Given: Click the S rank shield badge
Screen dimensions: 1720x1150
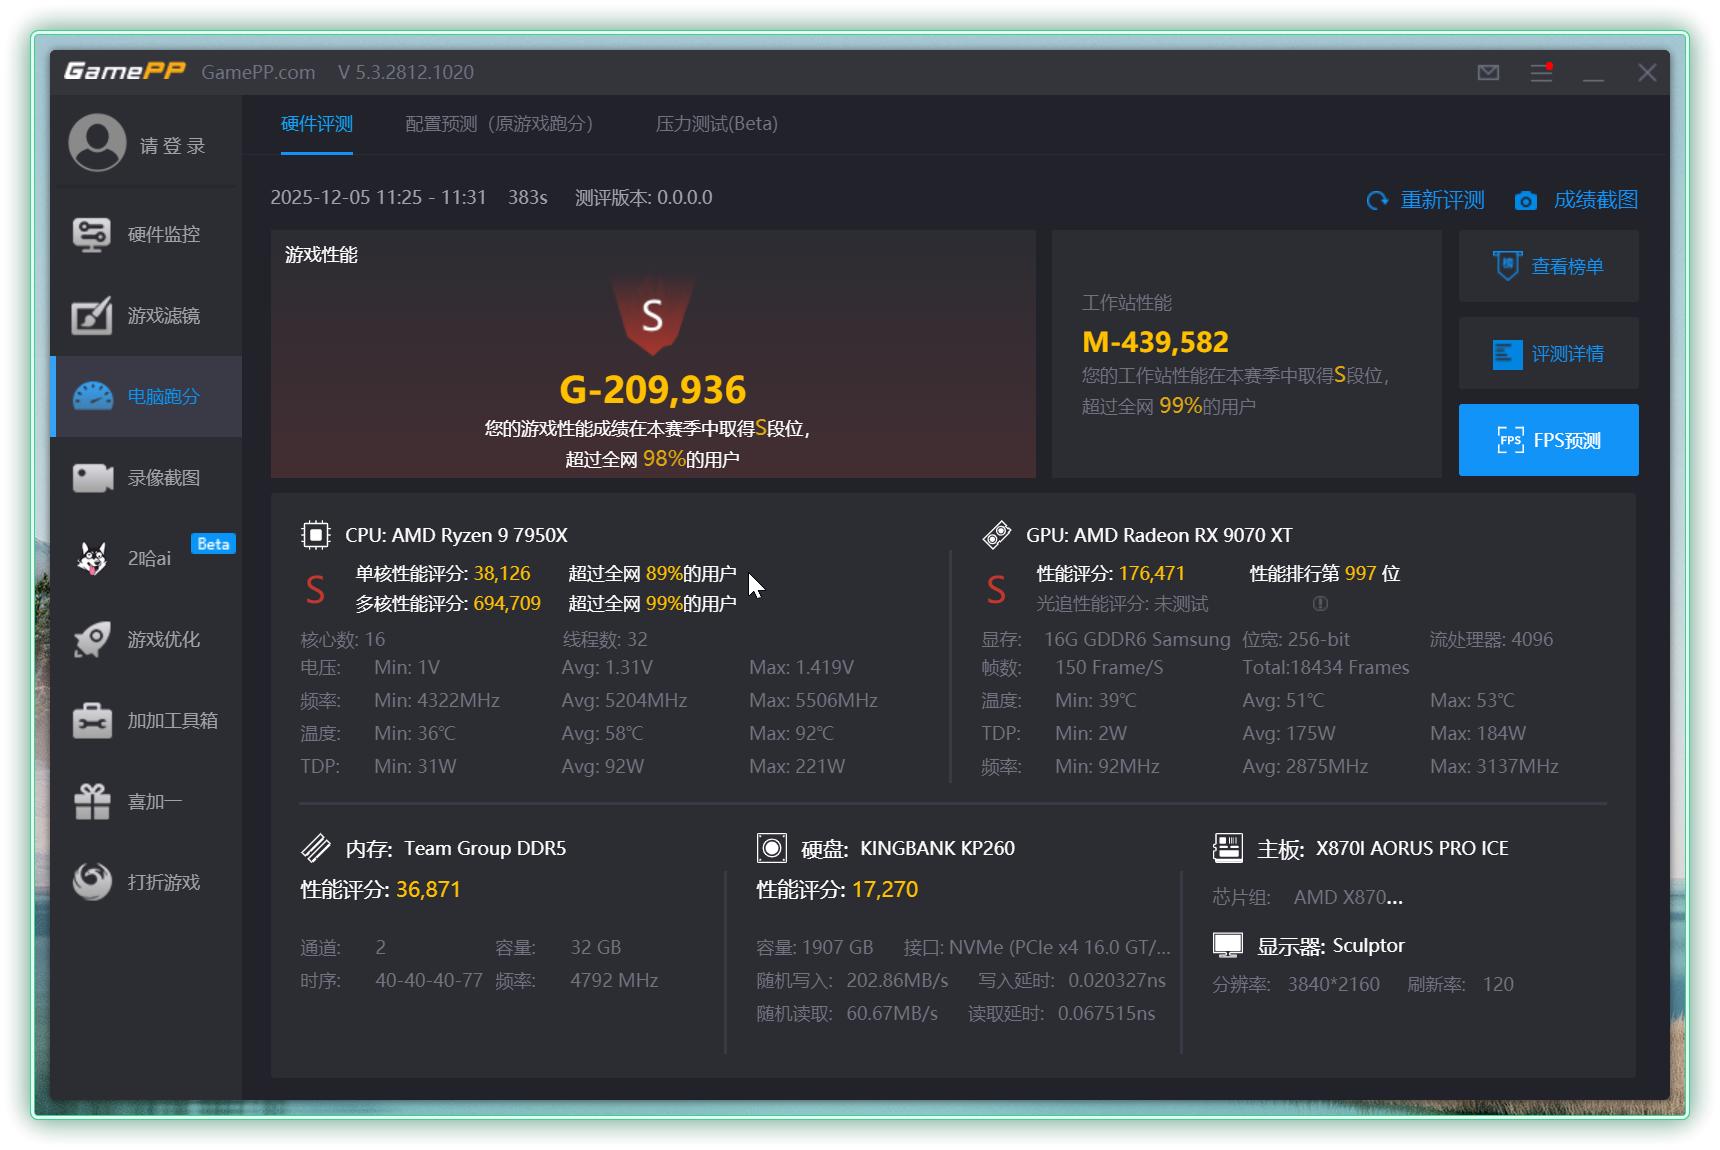Looking at the screenshot, I should click(x=652, y=316).
